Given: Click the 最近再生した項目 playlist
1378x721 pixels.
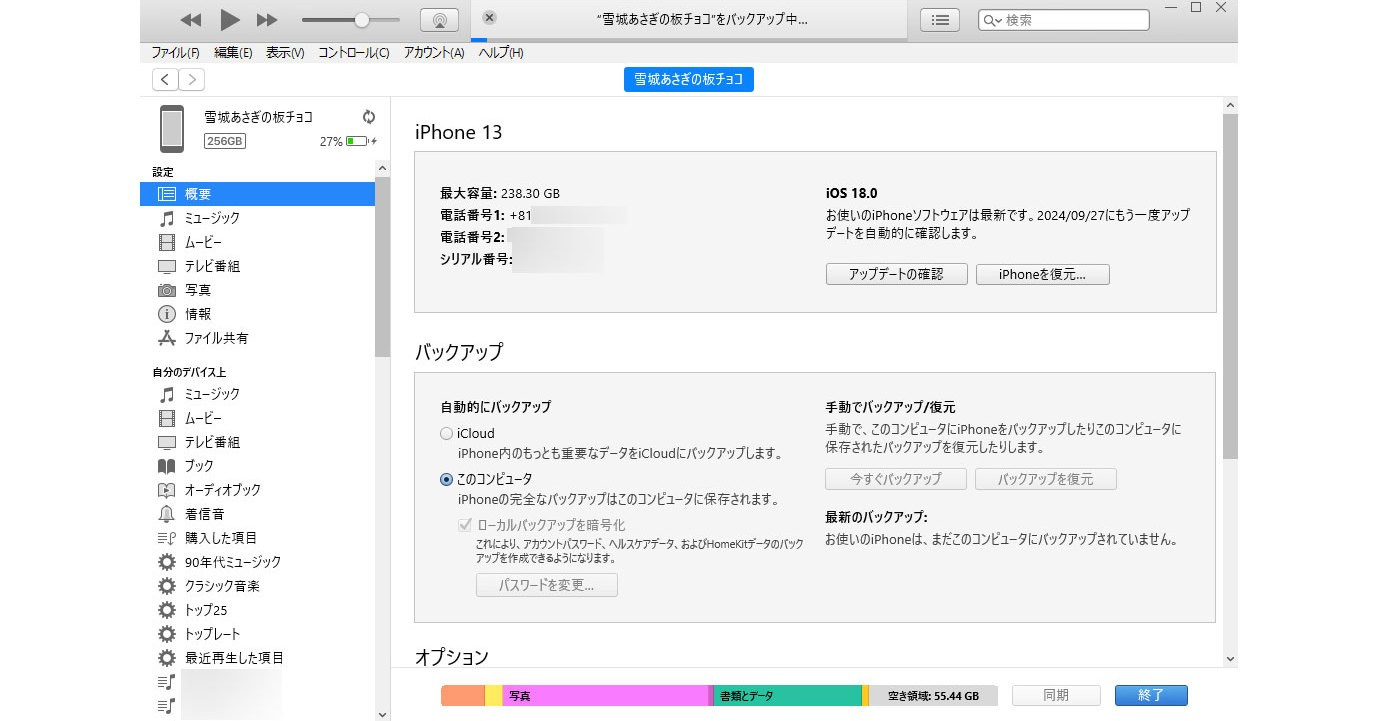Looking at the screenshot, I should click(x=227, y=657).
